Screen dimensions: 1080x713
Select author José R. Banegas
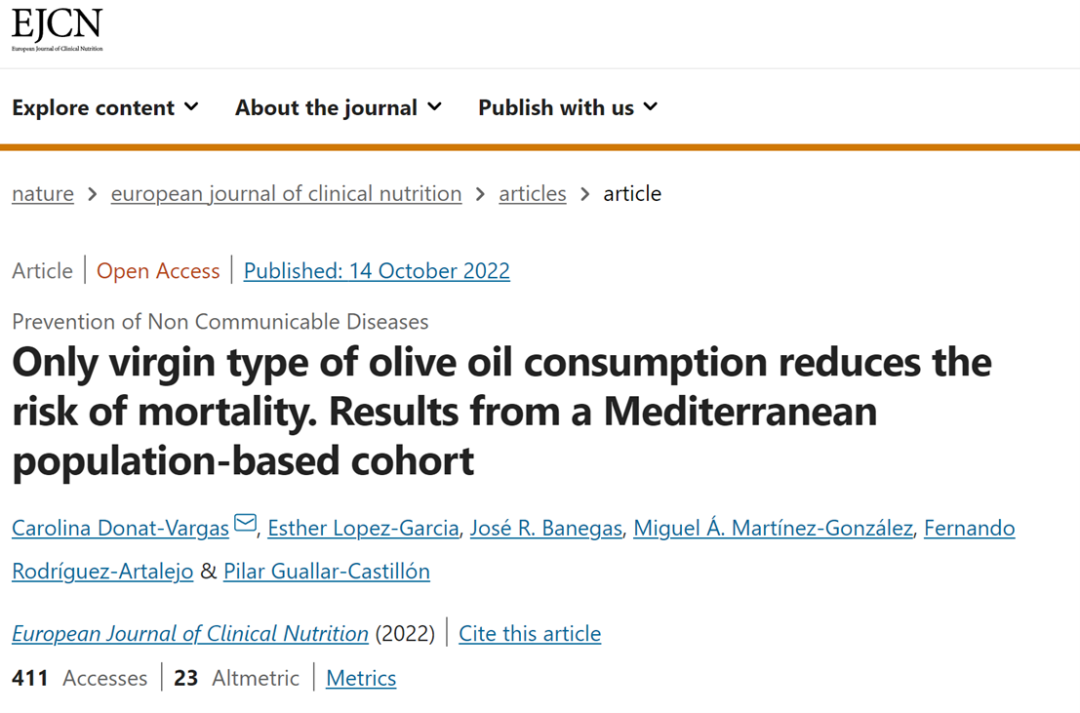pyautogui.click(x=546, y=528)
